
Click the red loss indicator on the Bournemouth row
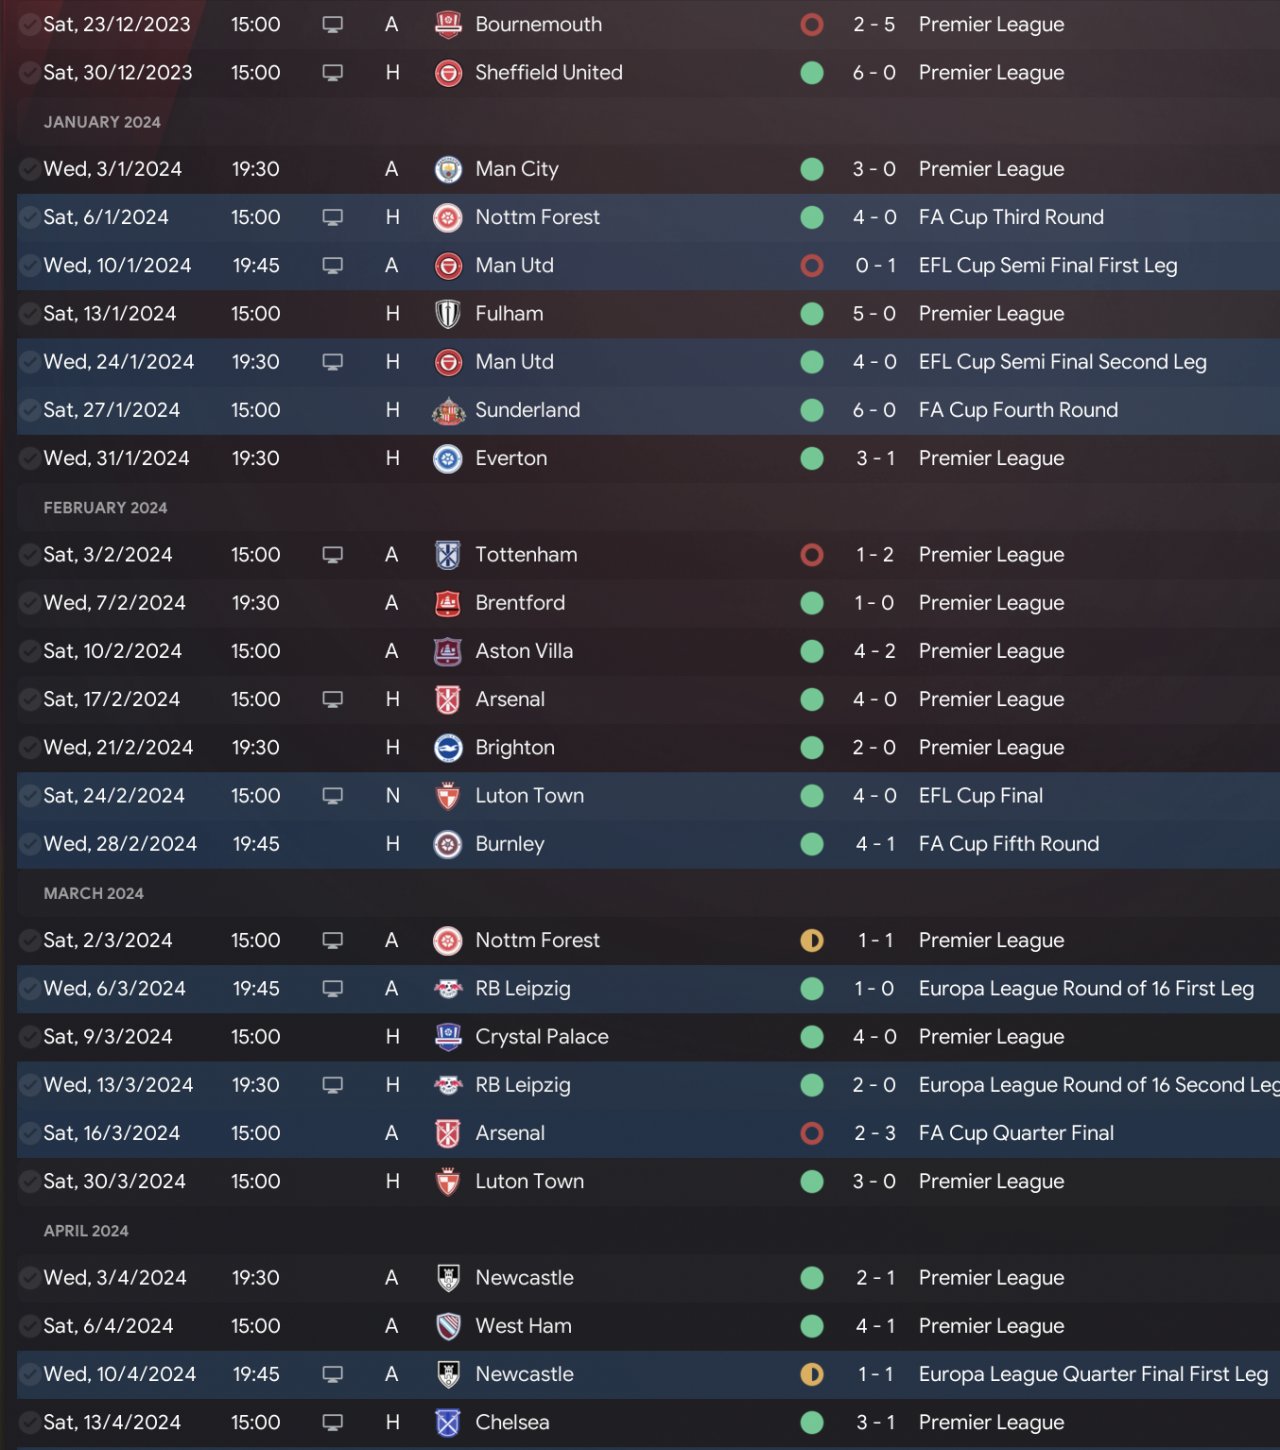[x=812, y=24]
